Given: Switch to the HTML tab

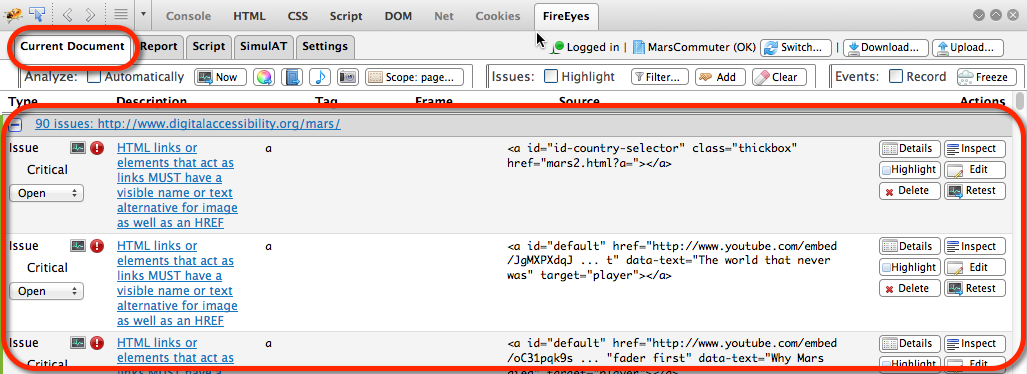Looking at the screenshot, I should point(249,16).
